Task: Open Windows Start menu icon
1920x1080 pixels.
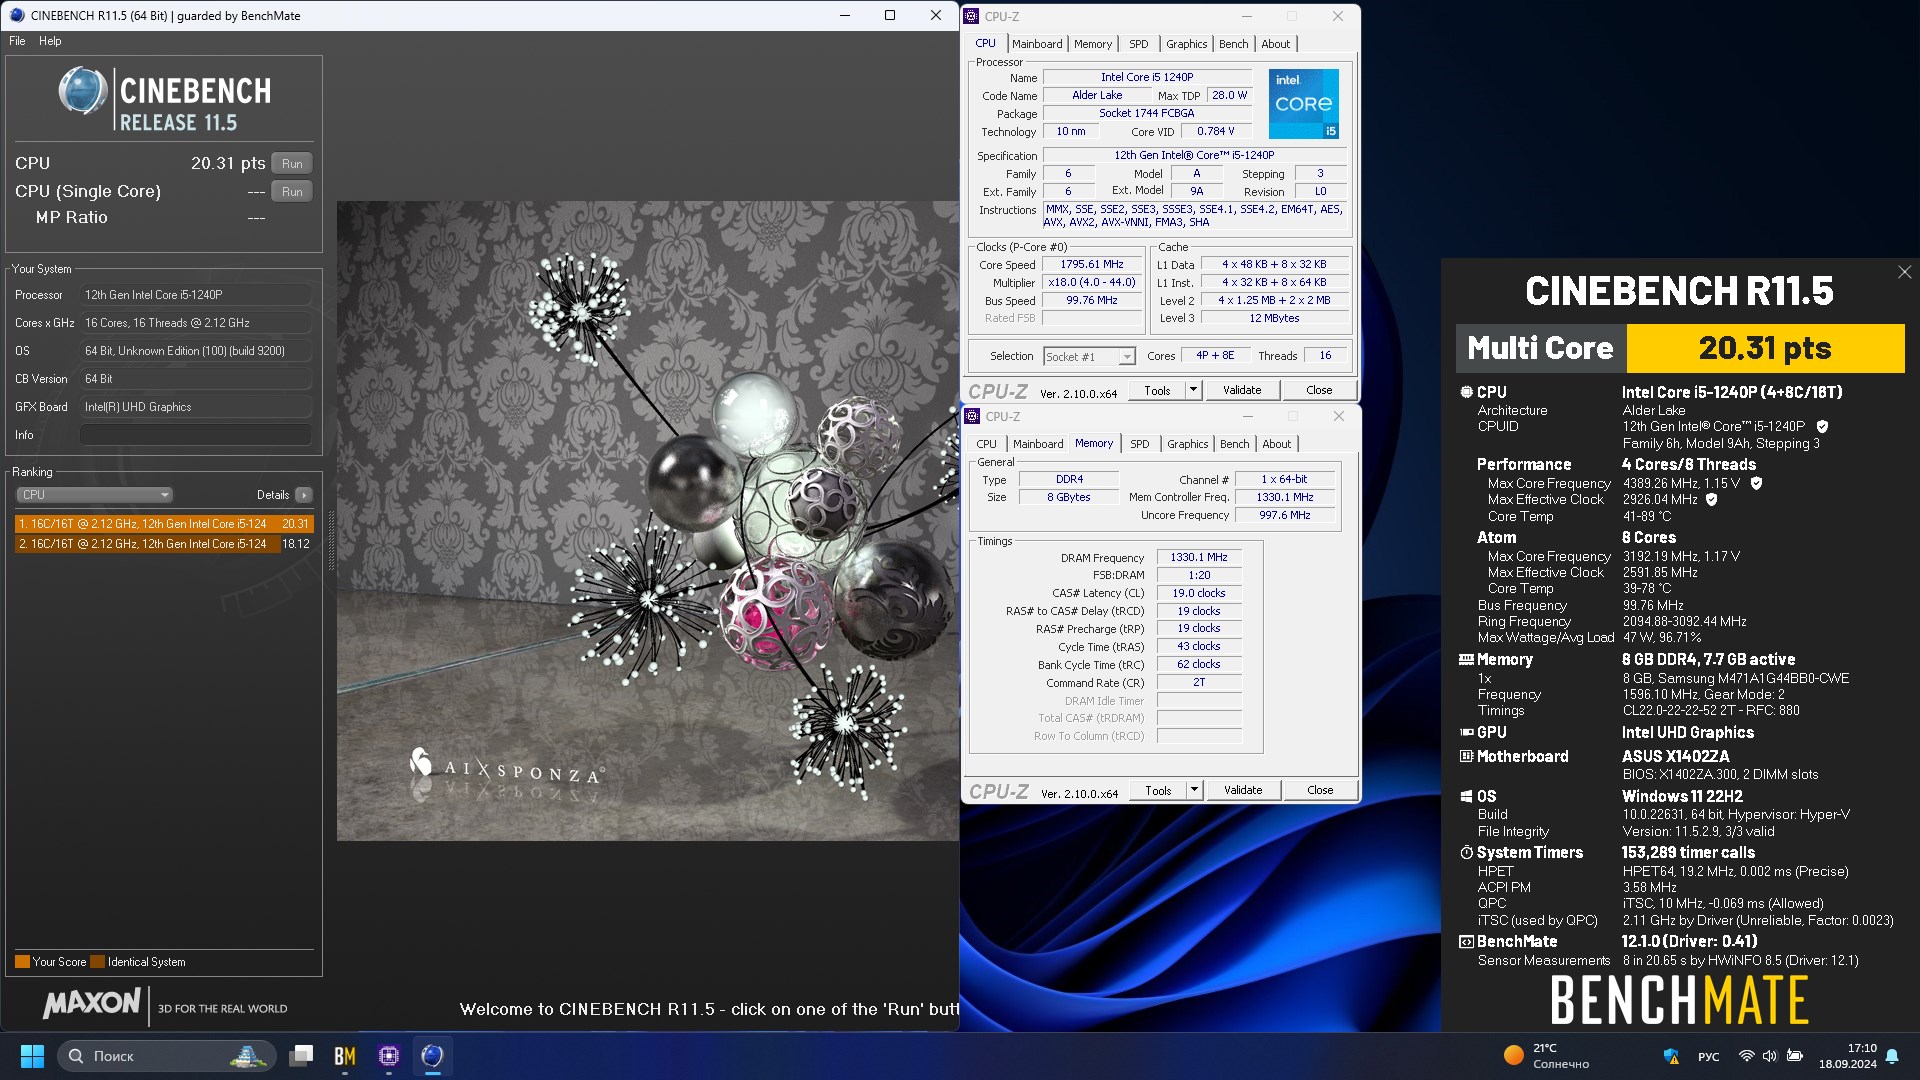Action: click(x=32, y=1056)
